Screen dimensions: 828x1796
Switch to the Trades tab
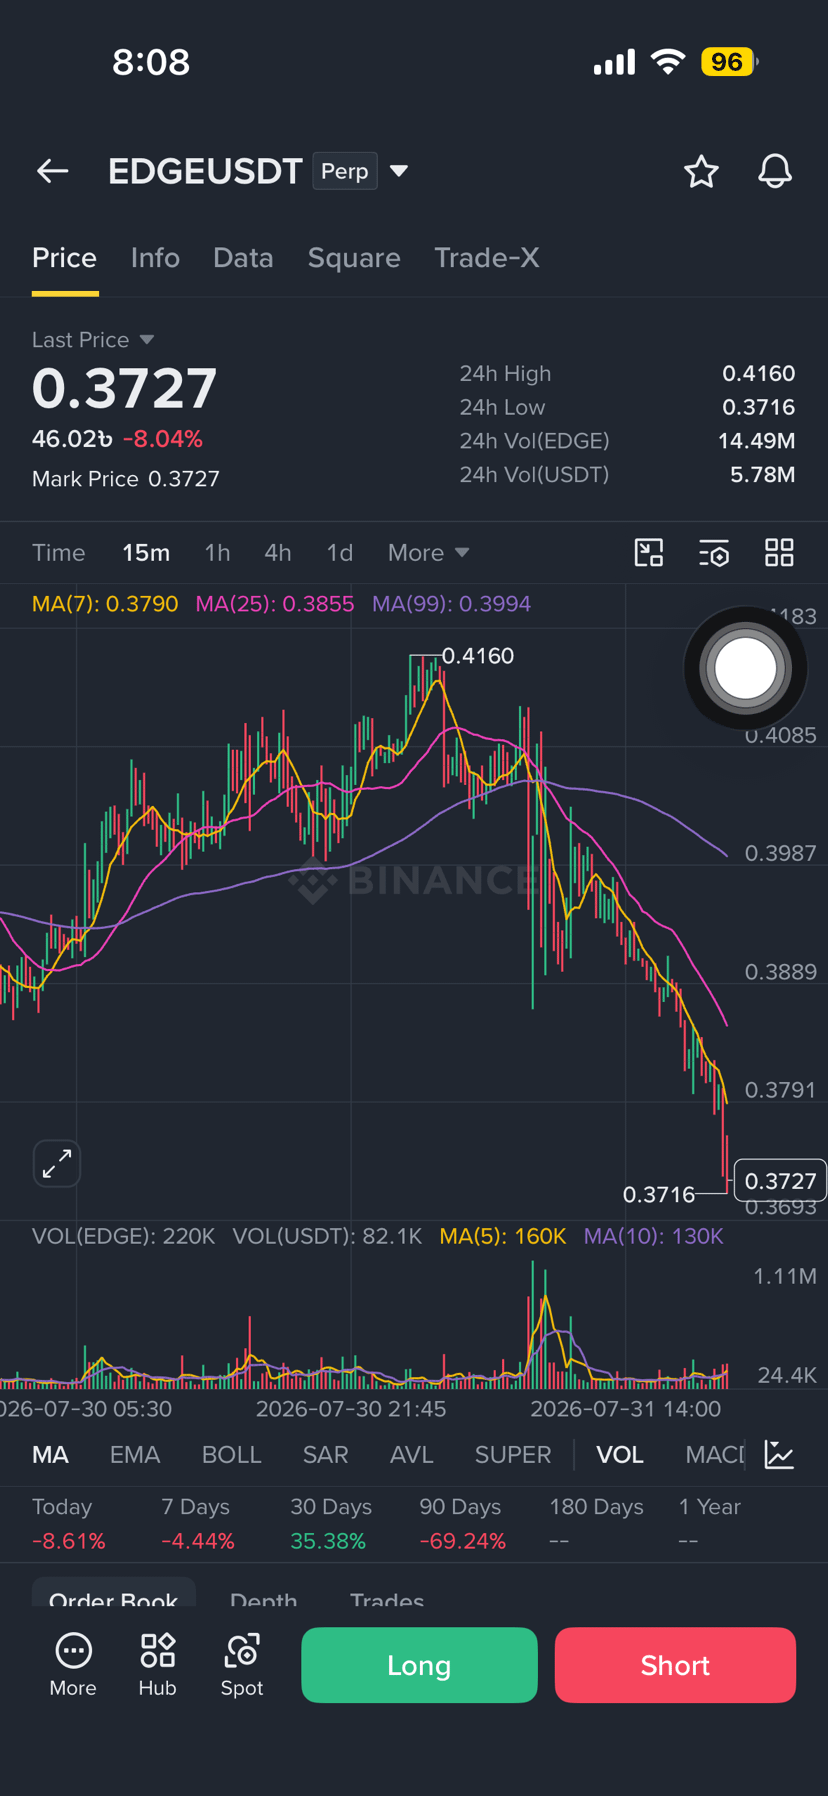click(387, 1598)
